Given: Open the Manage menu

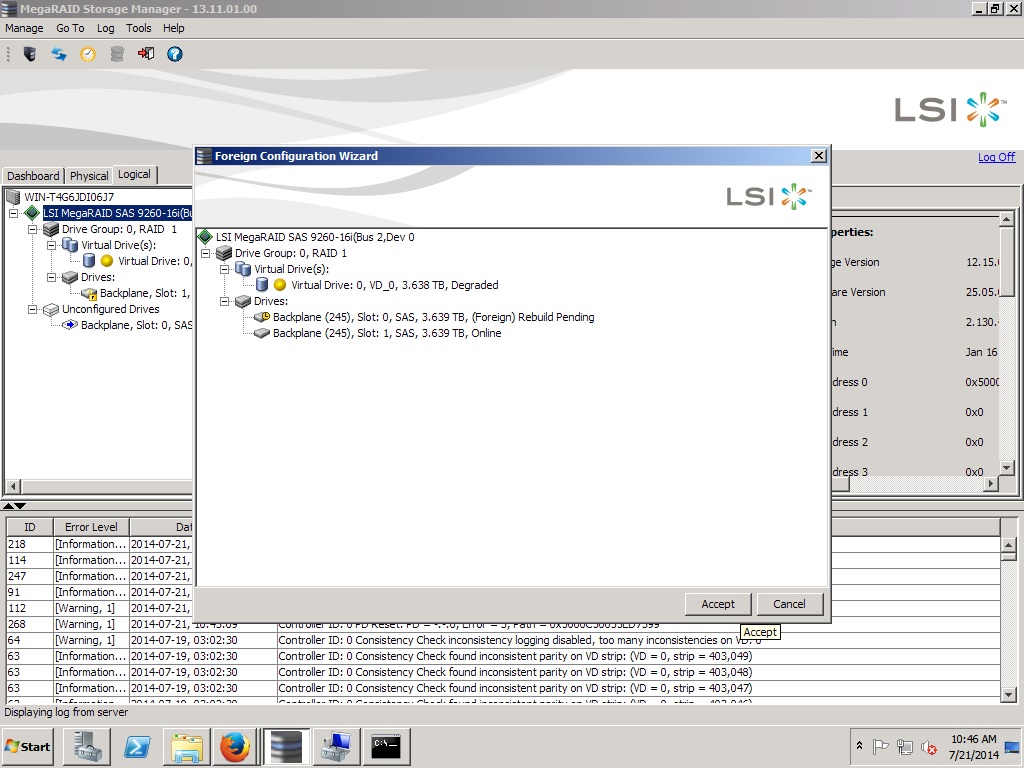Looking at the screenshot, I should (x=24, y=28).
